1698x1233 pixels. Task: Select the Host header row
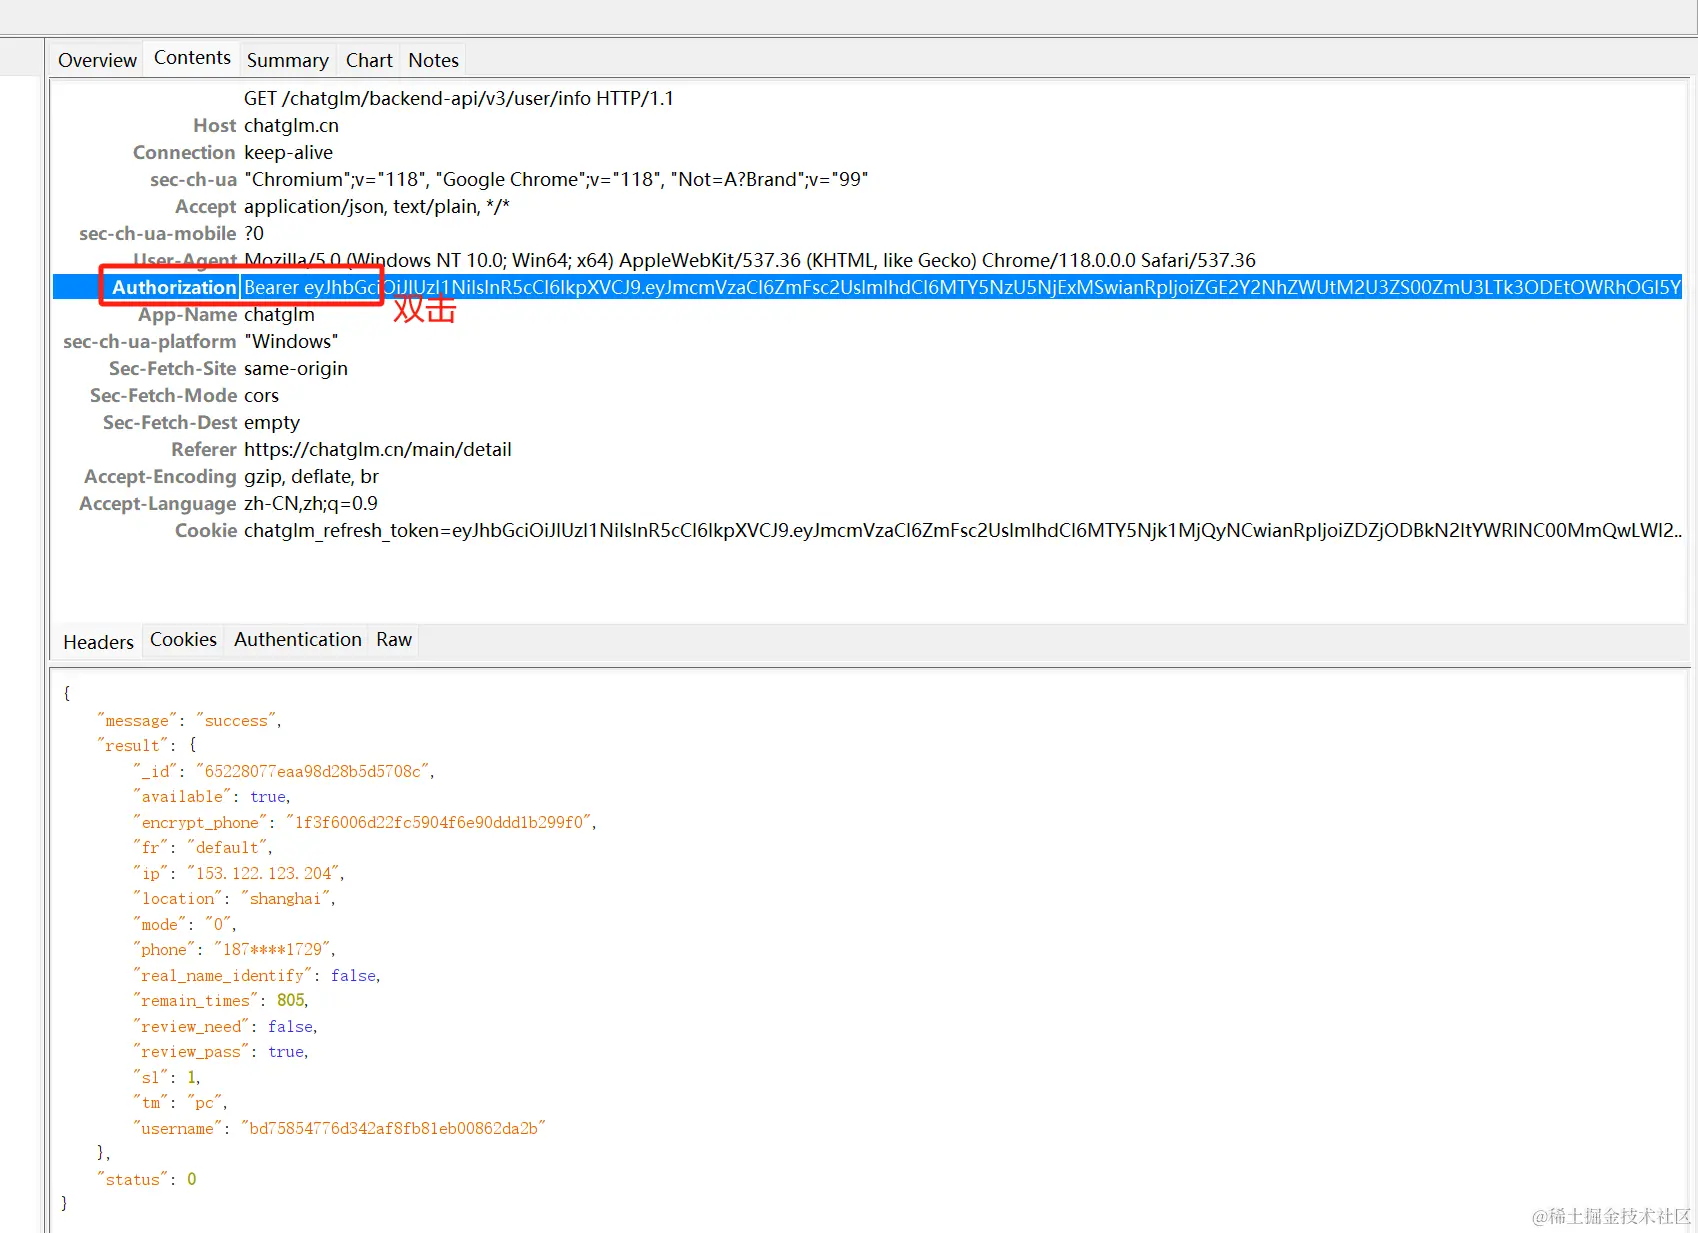tap(867, 125)
